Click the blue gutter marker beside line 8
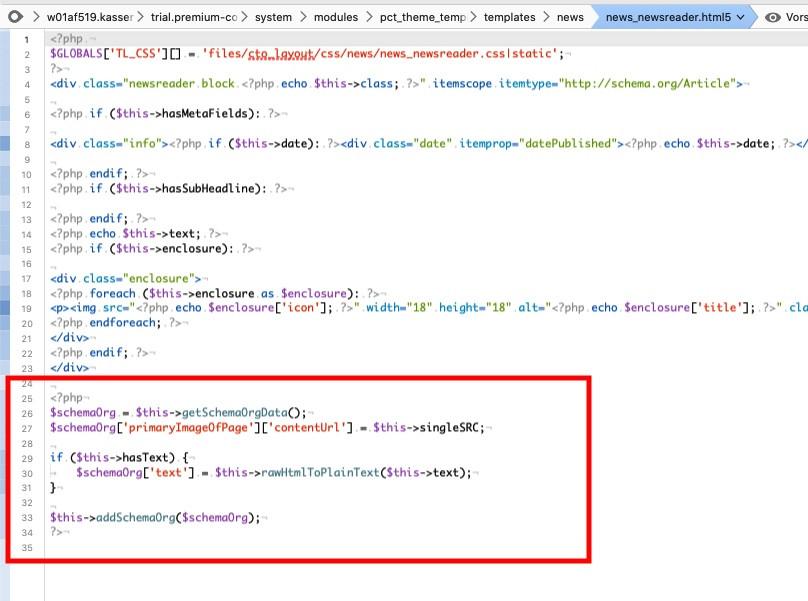This screenshot has height=601, width=808. 5,143
